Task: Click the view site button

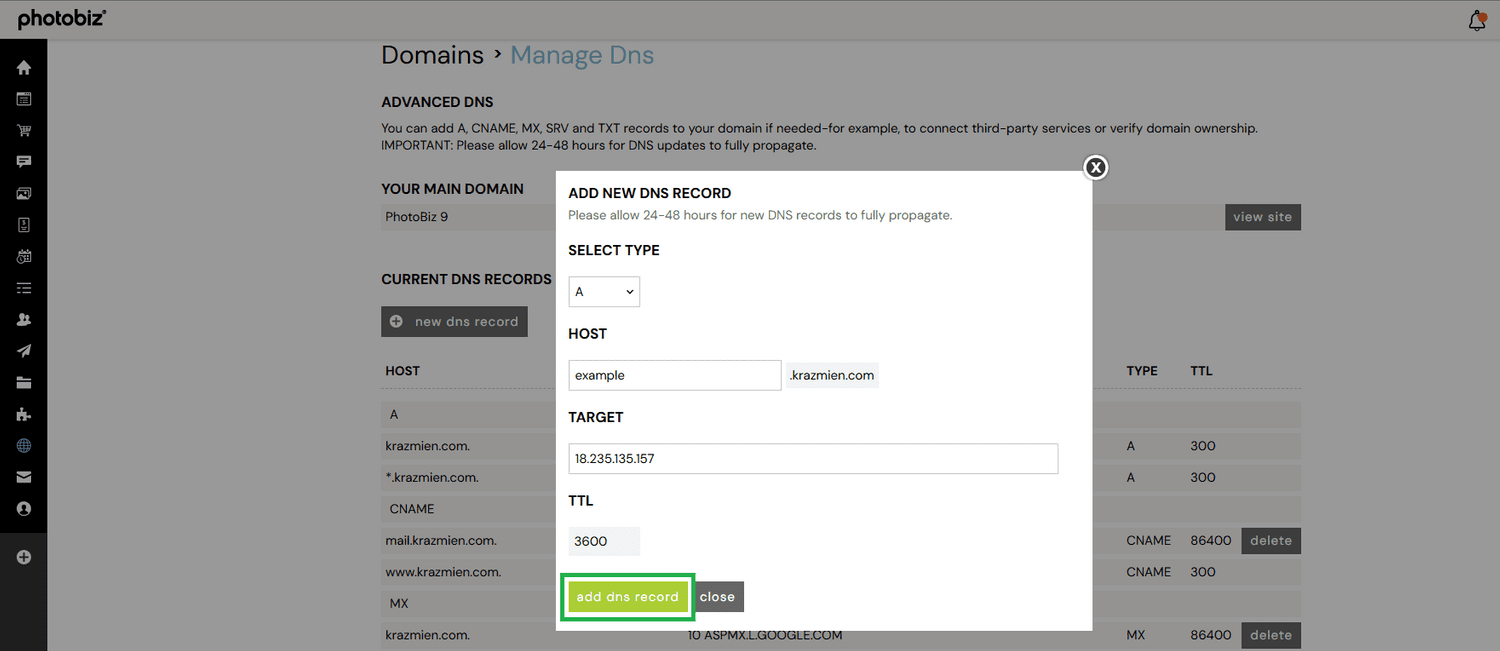Action: click(x=1262, y=217)
